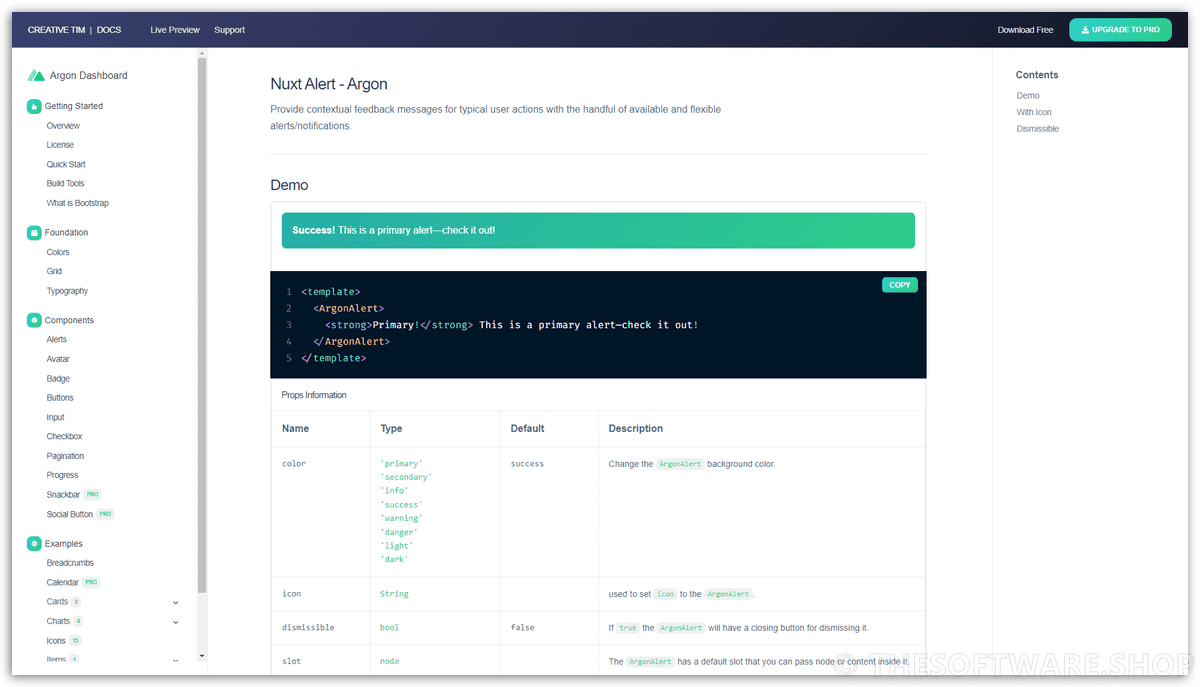
Task: Click the Examples section icon
Action: point(34,544)
